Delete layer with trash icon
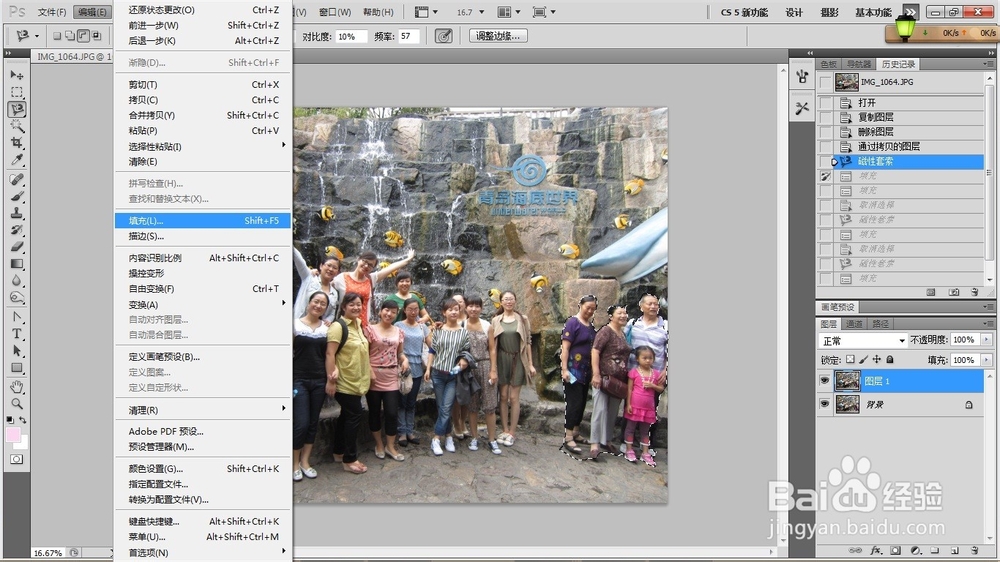The height and width of the screenshot is (562, 1000). point(974,550)
